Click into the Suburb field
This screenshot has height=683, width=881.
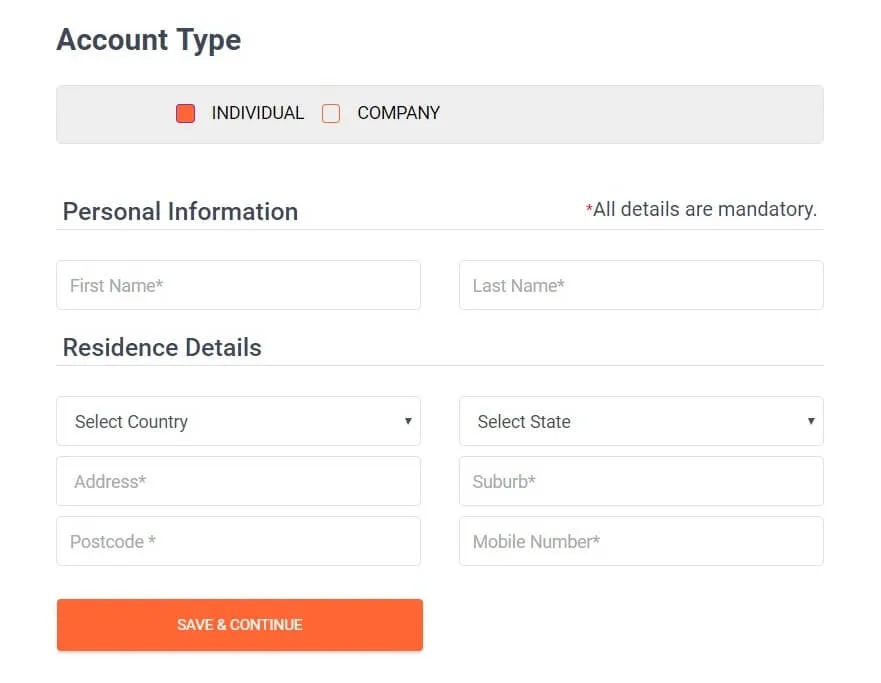pos(641,481)
